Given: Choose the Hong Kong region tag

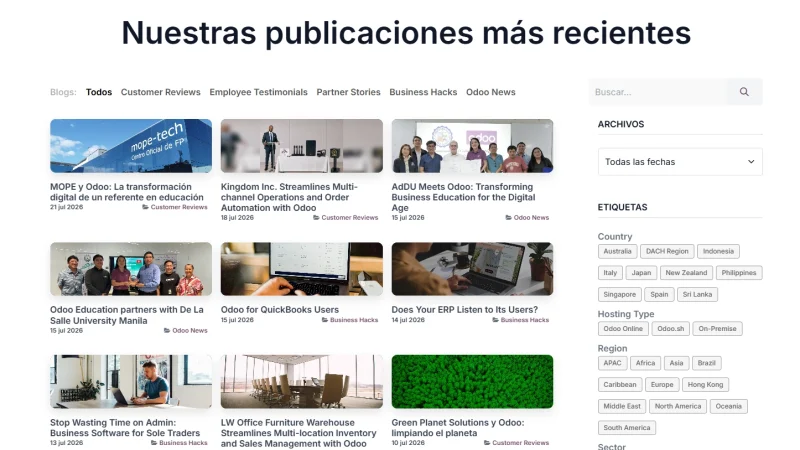Looking at the screenshot, I should pos(705,385).
